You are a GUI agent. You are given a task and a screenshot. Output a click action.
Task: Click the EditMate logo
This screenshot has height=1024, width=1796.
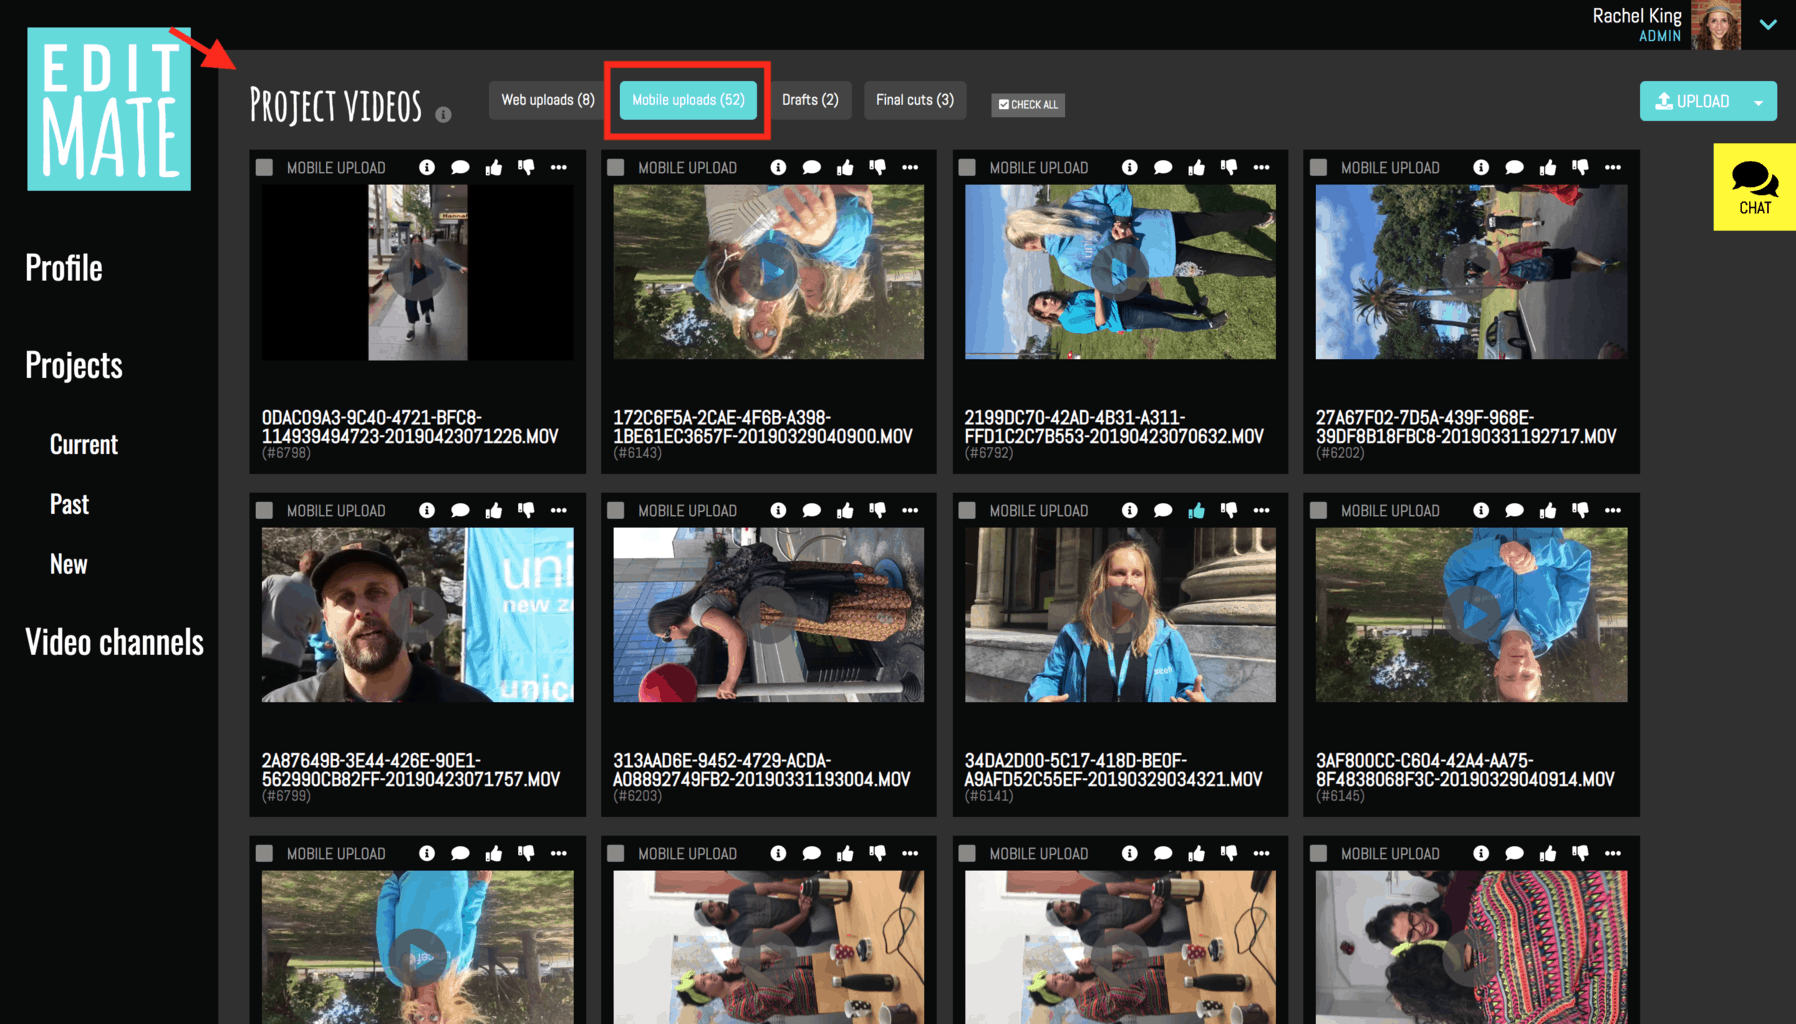coord(109,109)
